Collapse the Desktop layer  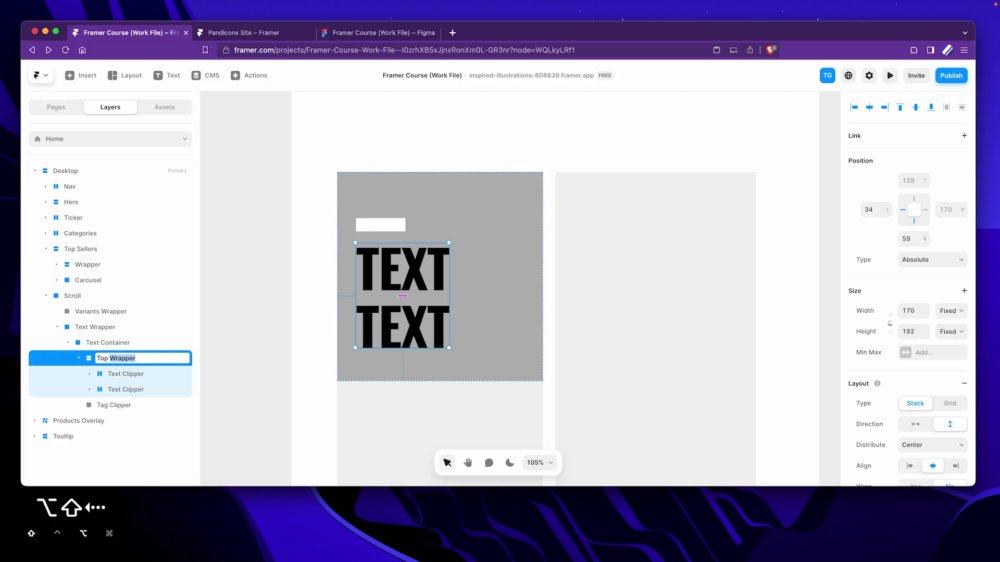click(35, 171)
